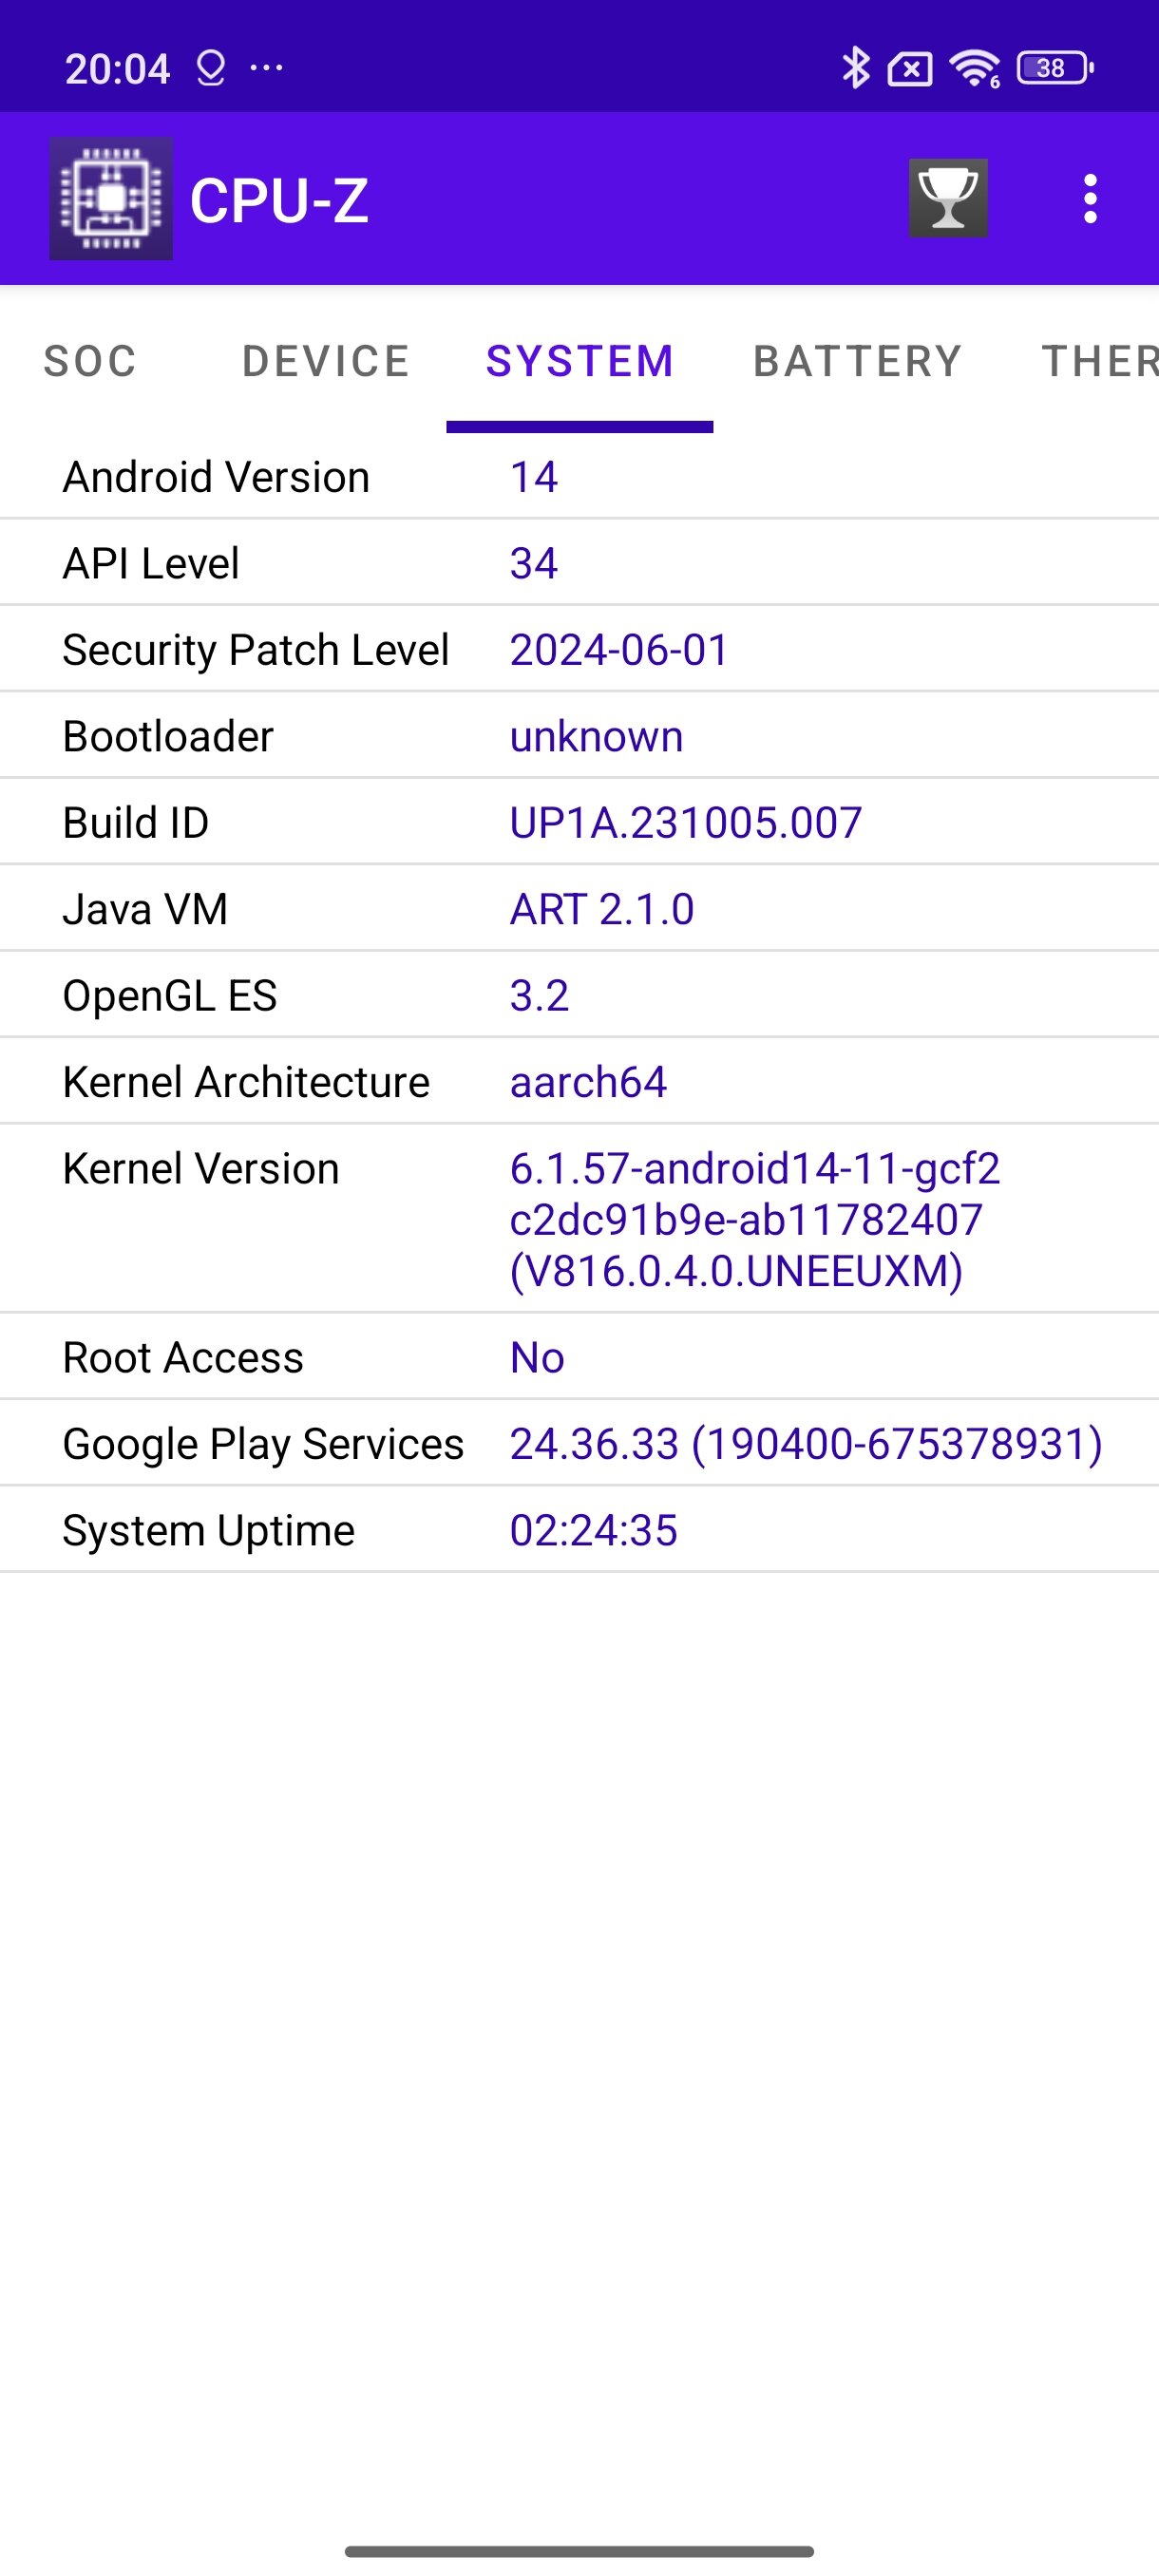The image size is (1159, 2576).
Task: Tap the Root Access row
Action: [x=580, y=1357]
